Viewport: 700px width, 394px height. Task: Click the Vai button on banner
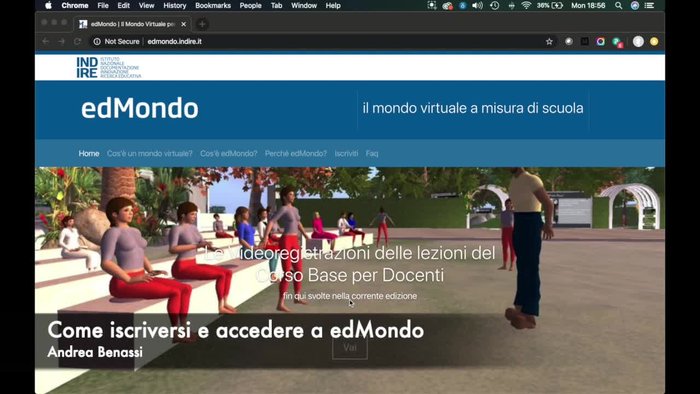pos(350,348)
